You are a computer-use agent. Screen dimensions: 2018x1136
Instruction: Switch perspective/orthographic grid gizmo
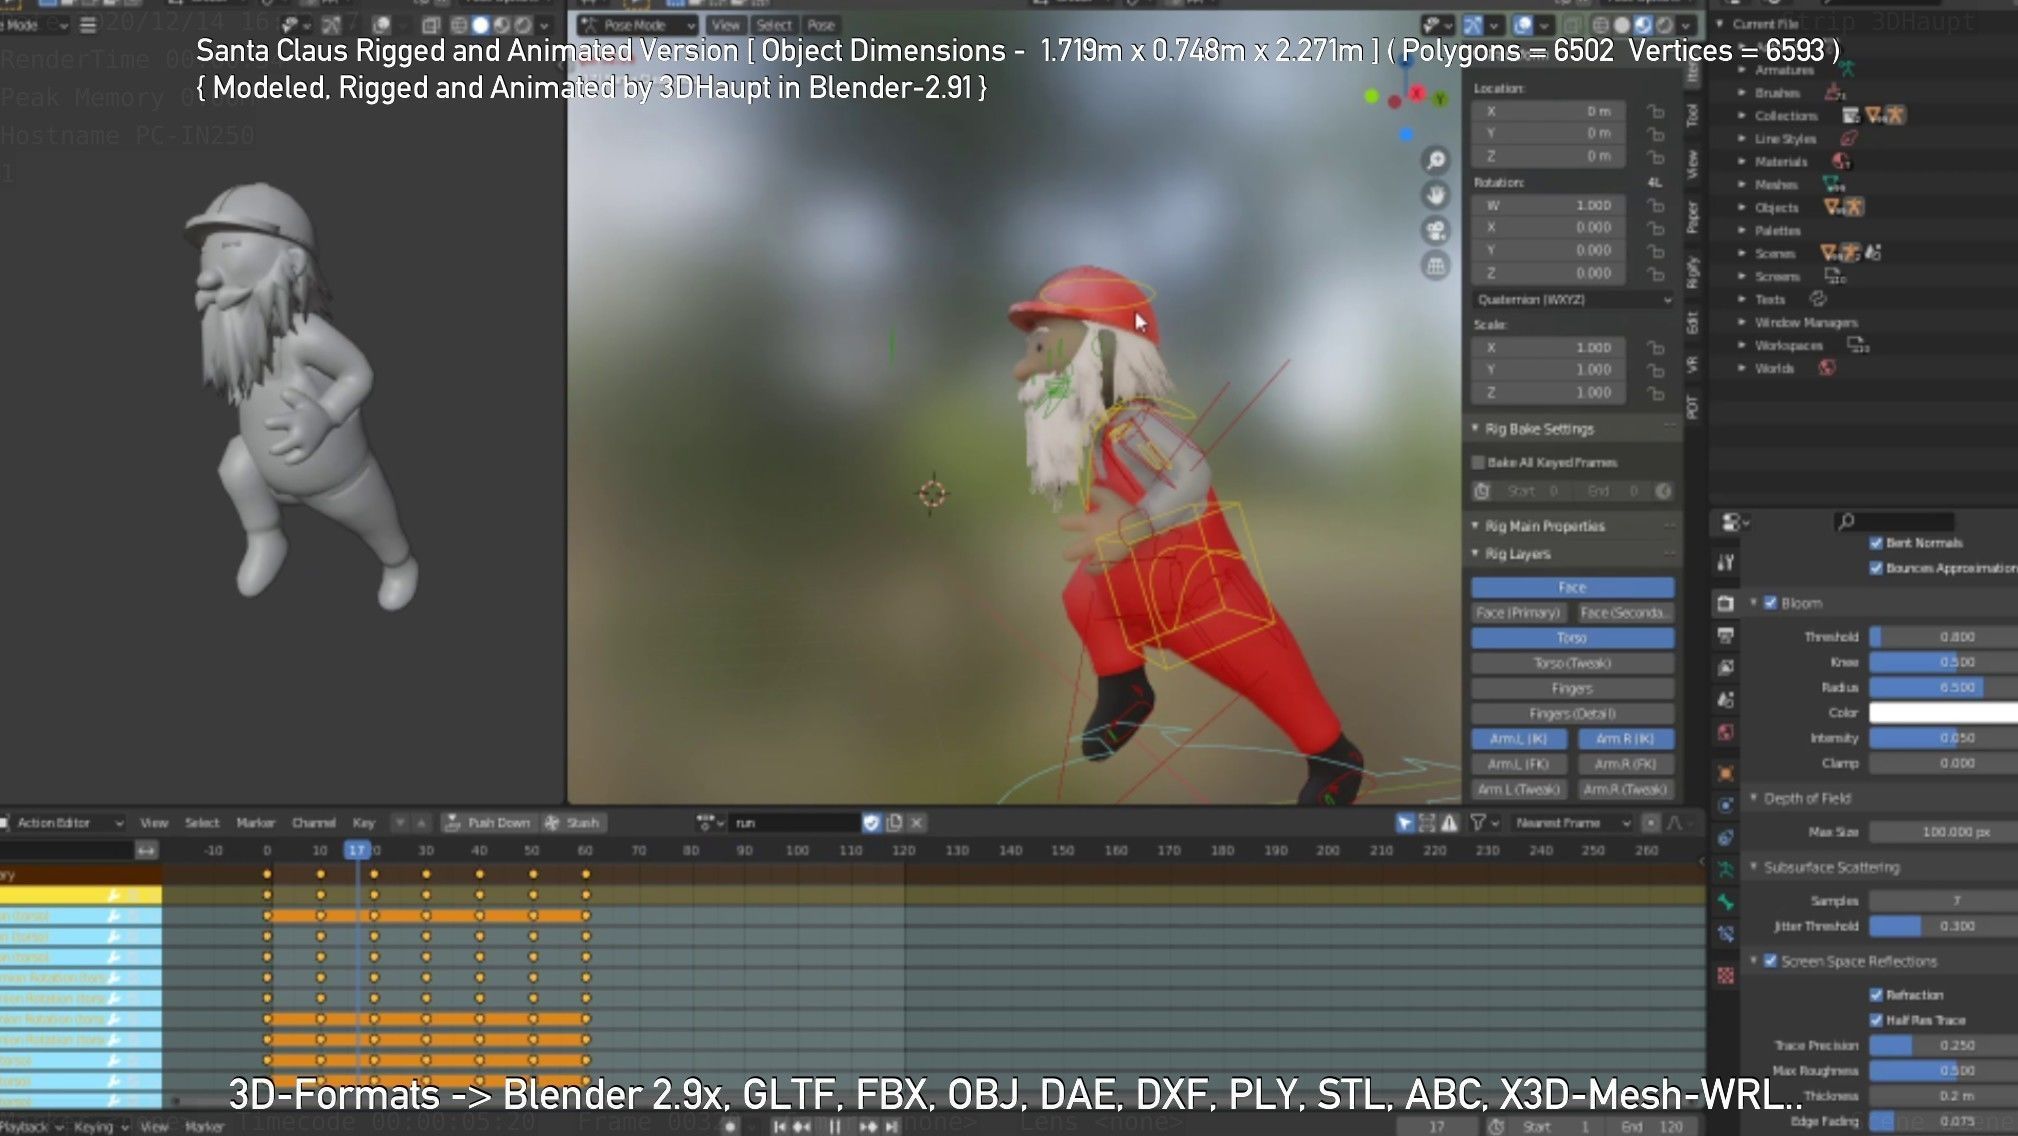click(x=1436, y=266)
